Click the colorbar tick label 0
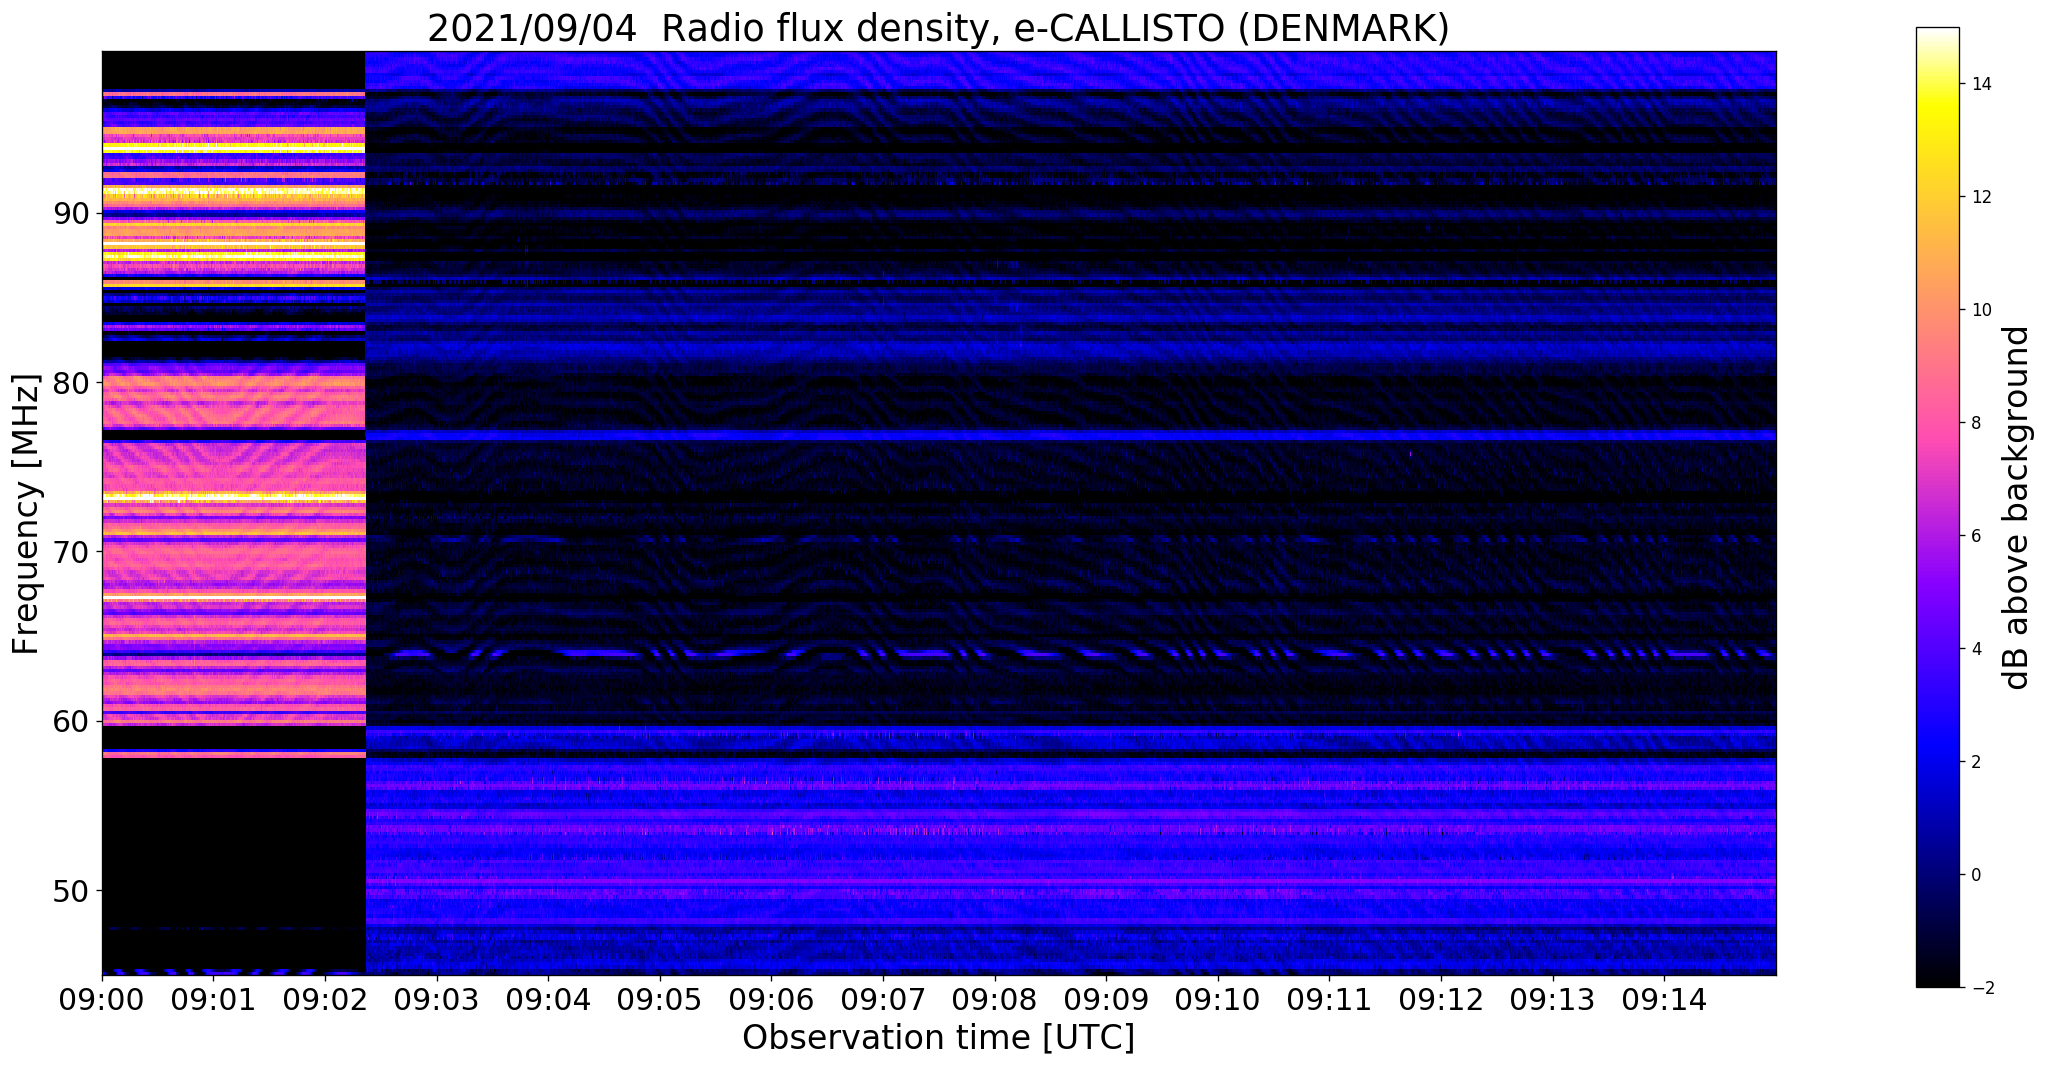 click(x=1976, y=875)
